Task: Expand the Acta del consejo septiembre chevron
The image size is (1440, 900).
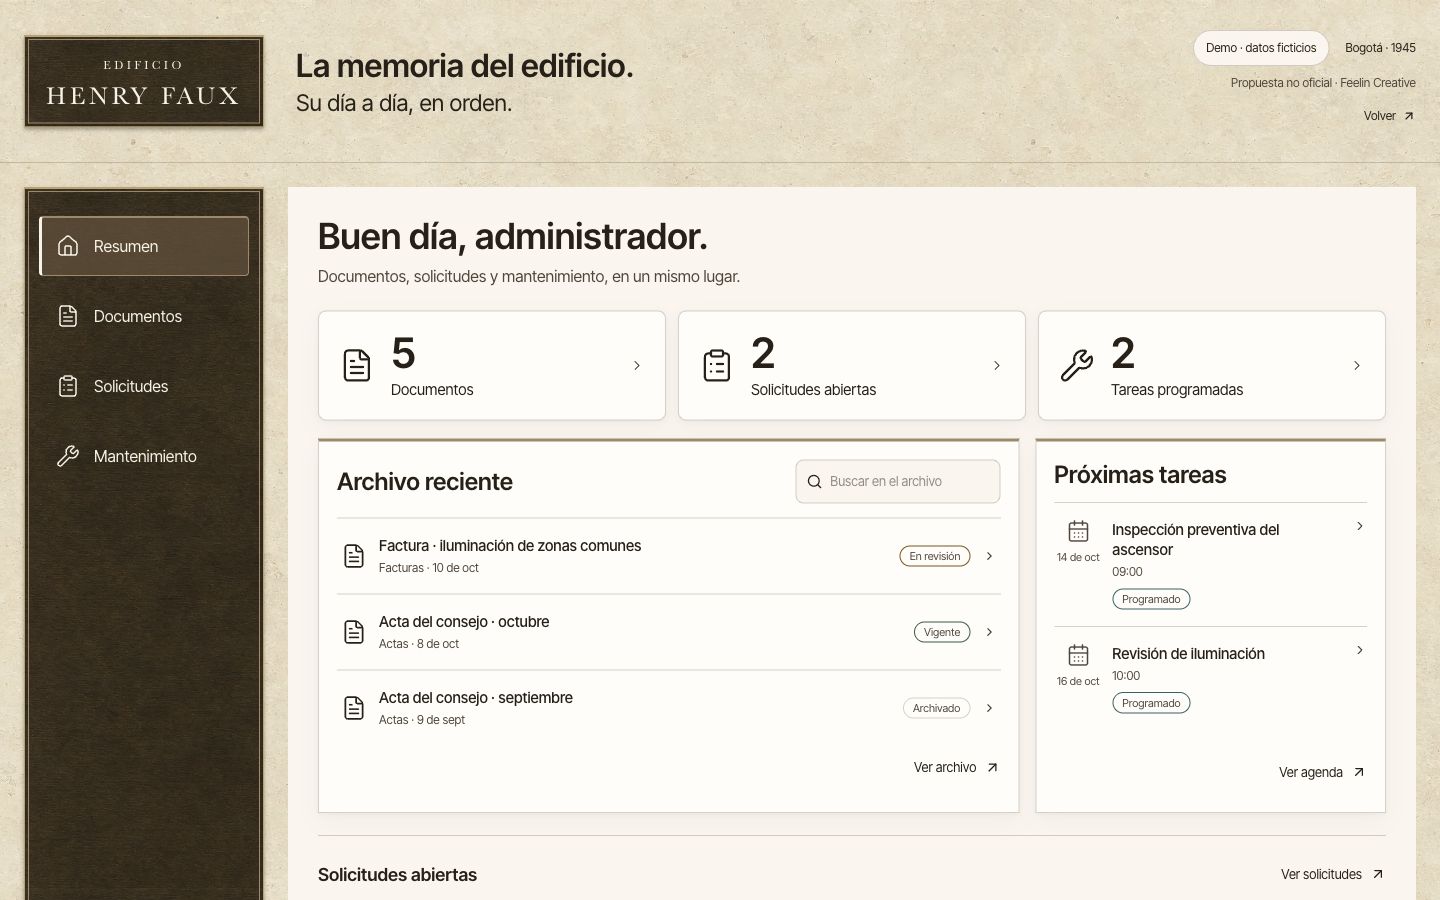Action: click(989, 708)
